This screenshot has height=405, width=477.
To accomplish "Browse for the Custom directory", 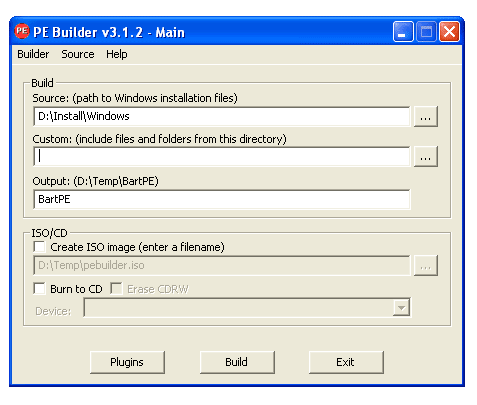I will [x=426, y=156].
